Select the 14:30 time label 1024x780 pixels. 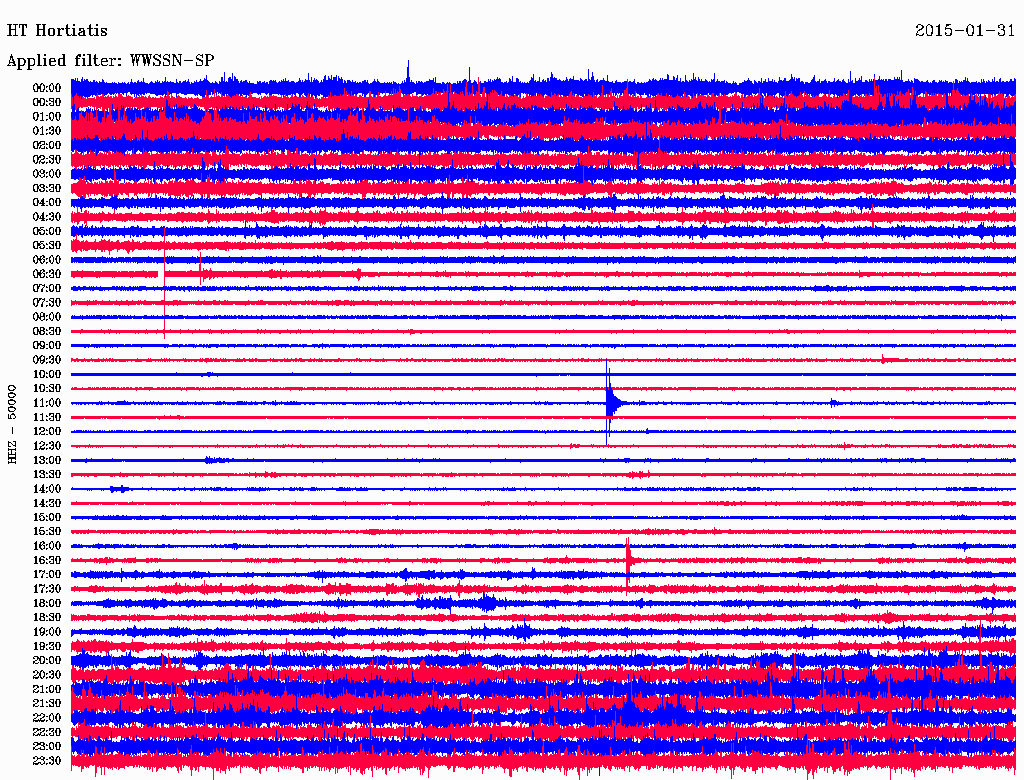point(47,503)
